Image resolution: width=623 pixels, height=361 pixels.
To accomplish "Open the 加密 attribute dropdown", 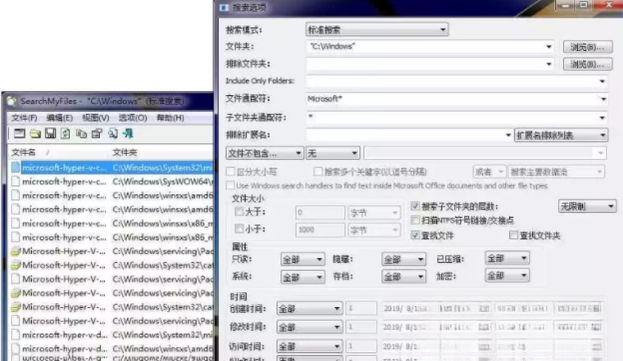I will pyautogui.click(x=507, y=275).
